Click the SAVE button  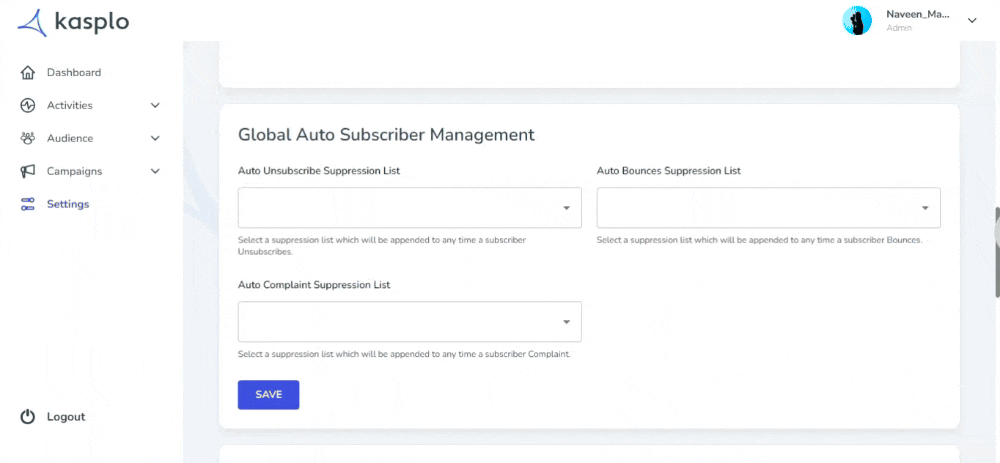click(x=268, y=395)
